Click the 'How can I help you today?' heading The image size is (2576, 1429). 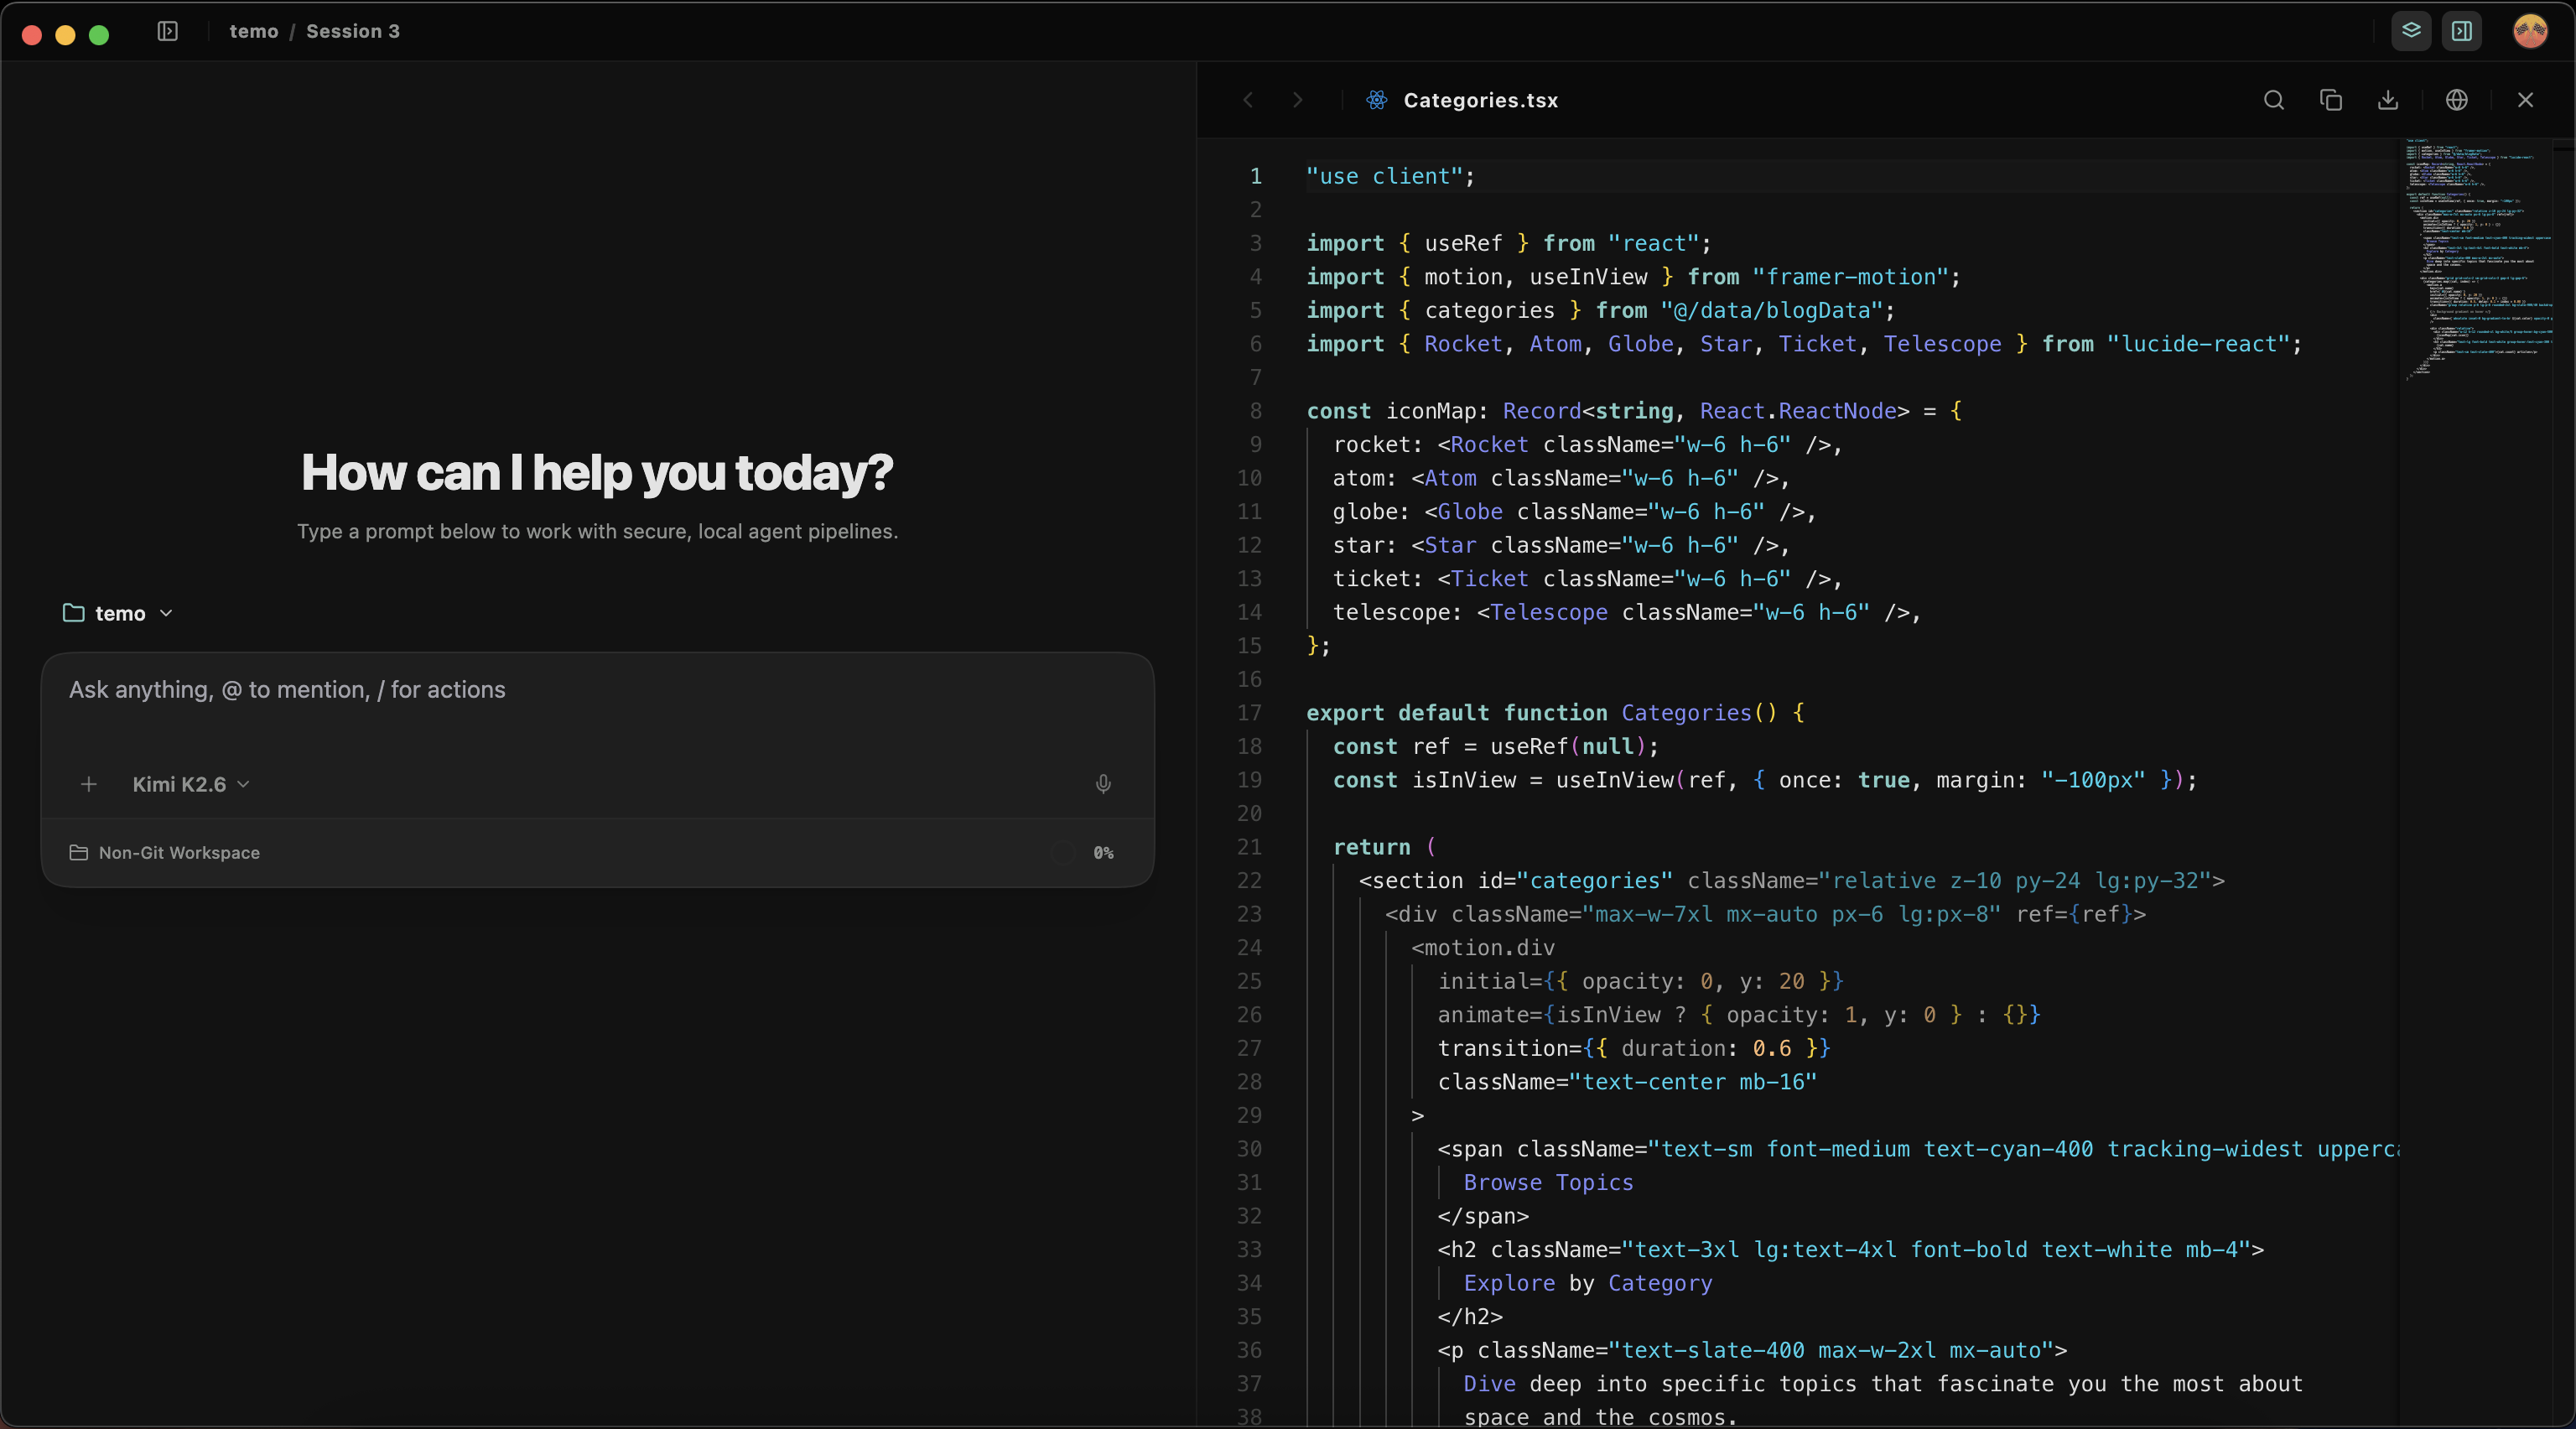(x=597, y=472)
